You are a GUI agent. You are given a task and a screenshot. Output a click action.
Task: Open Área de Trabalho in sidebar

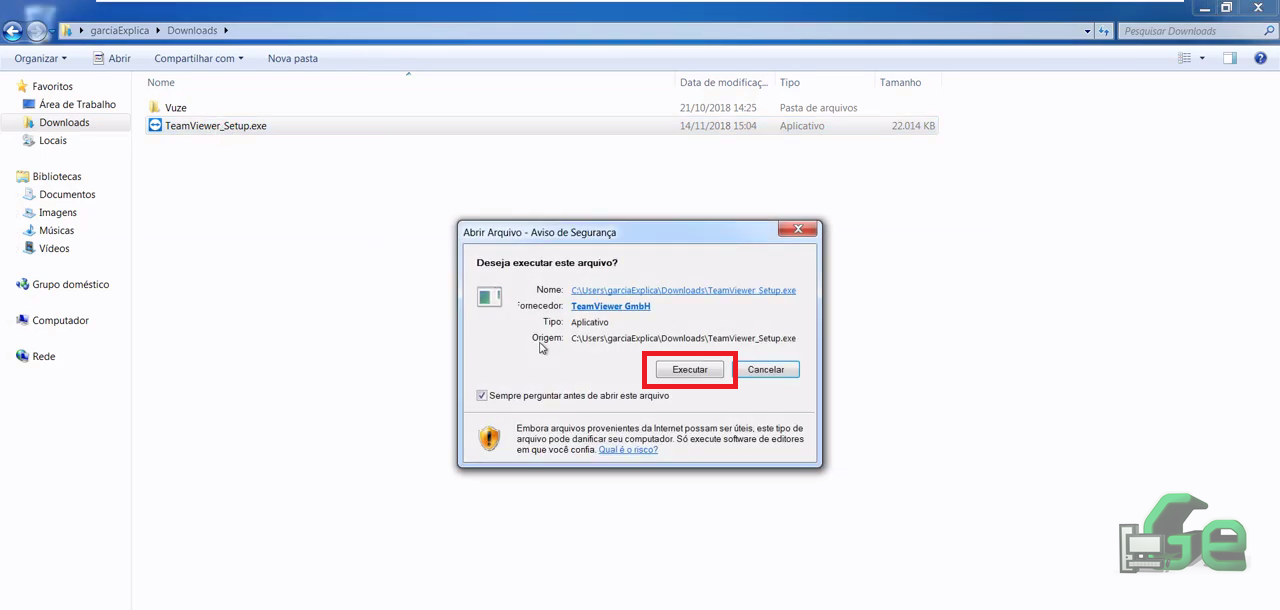tap(69, 104)
